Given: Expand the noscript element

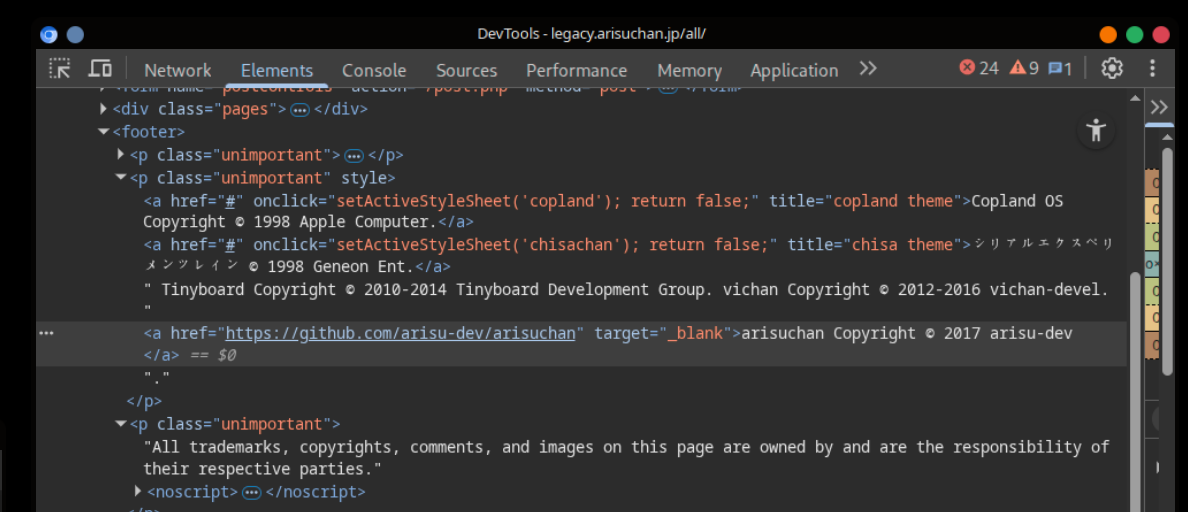Looking at the screenshot, I should coord(138,491).
